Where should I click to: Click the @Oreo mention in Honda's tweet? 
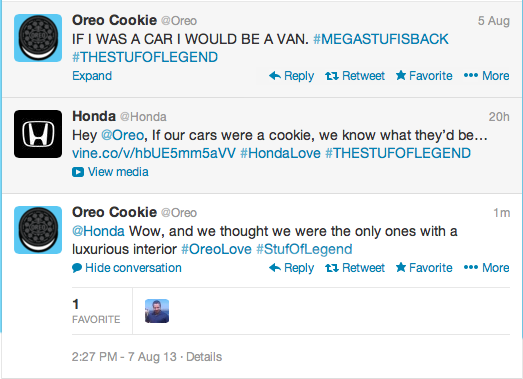tap(122, 135)
